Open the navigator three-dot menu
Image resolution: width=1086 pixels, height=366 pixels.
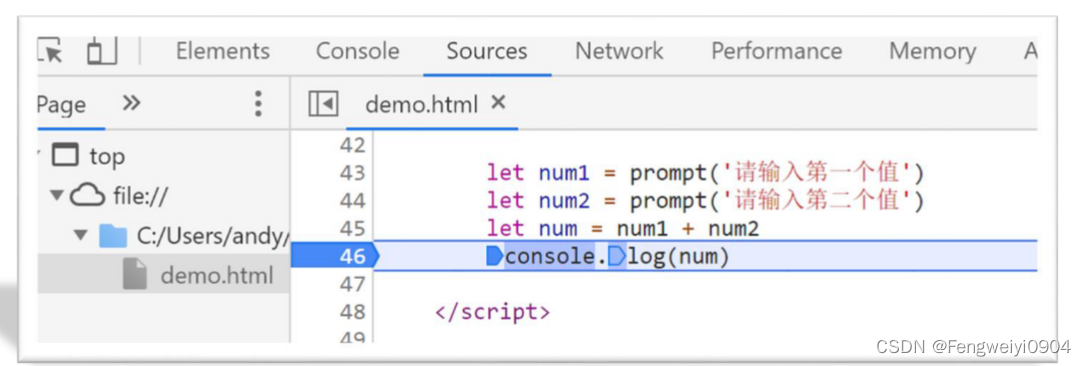258,103
